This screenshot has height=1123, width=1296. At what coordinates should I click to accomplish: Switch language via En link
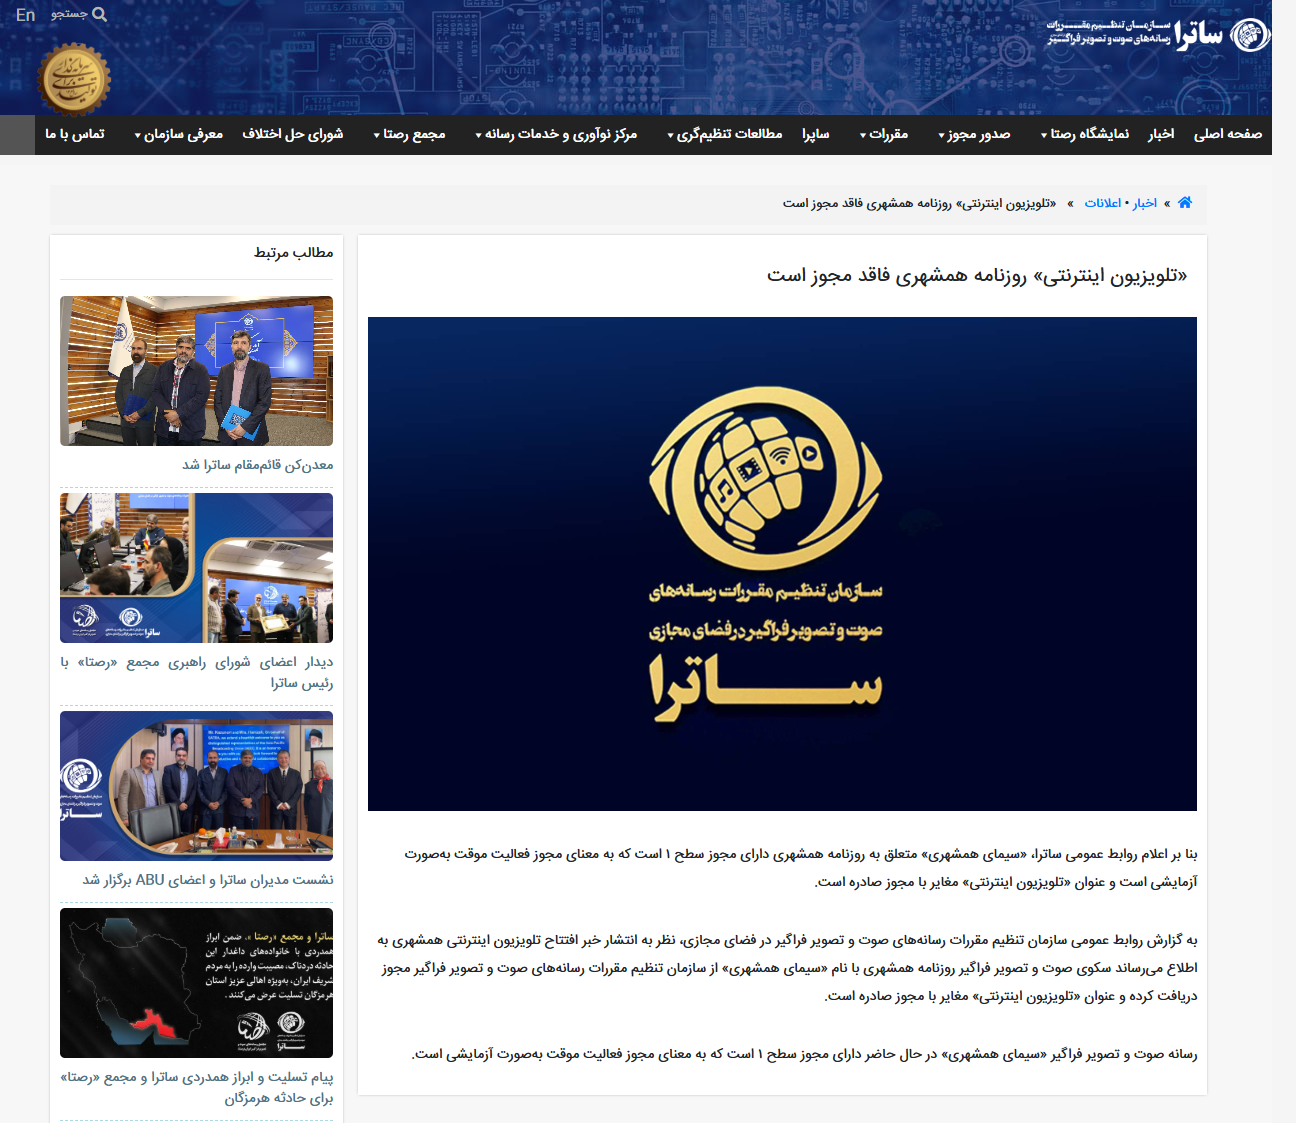26,15
